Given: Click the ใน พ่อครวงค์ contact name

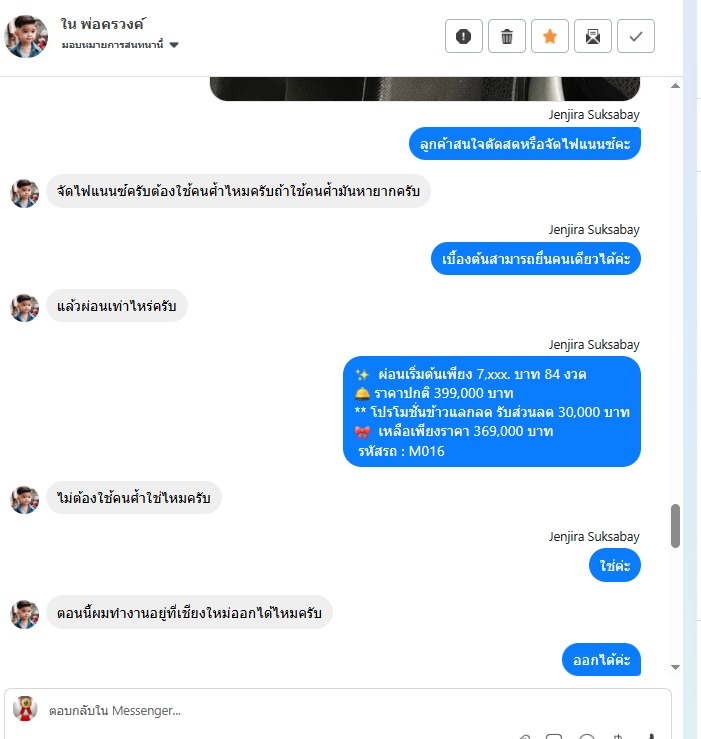Looking at the screenshot, I should click(x=103, y=24).
